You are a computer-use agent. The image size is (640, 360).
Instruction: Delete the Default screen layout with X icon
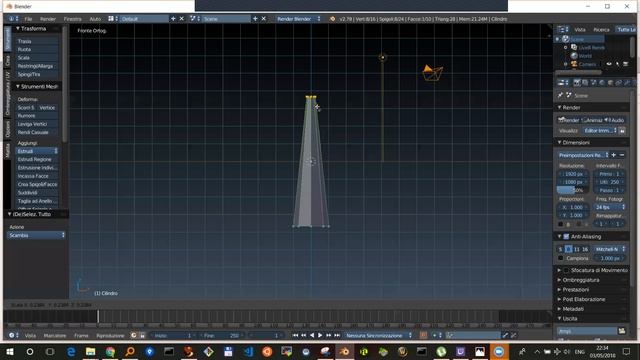[x=182, y=19]
